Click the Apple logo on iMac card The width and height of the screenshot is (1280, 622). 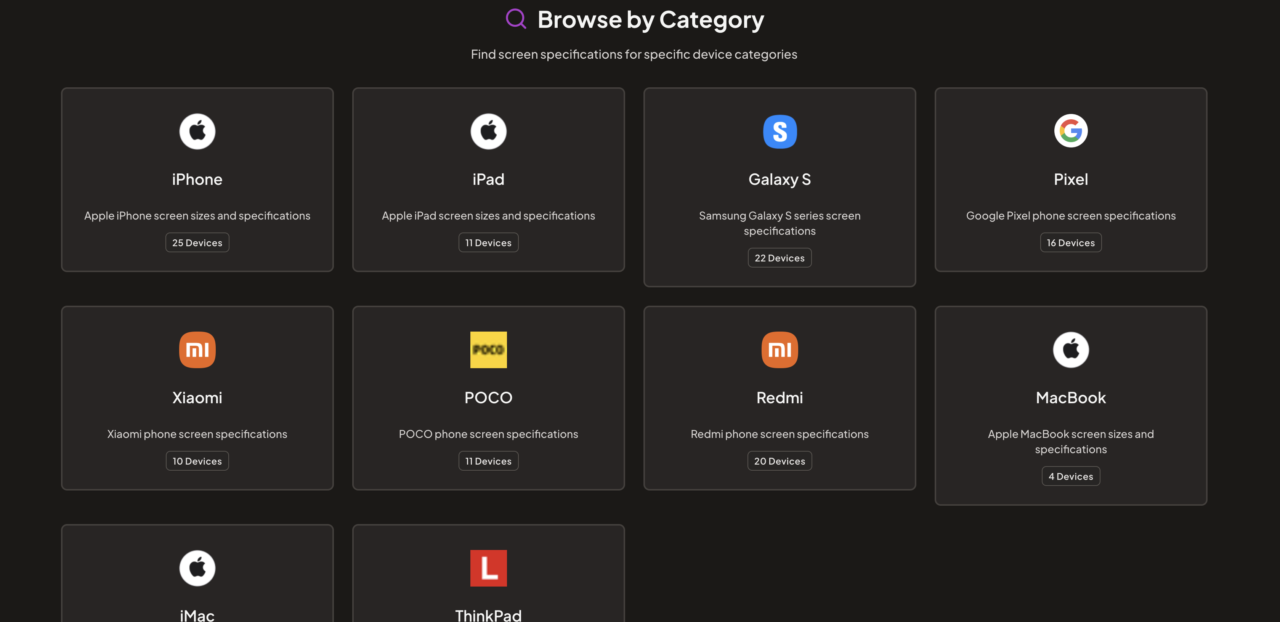[197, 568]
